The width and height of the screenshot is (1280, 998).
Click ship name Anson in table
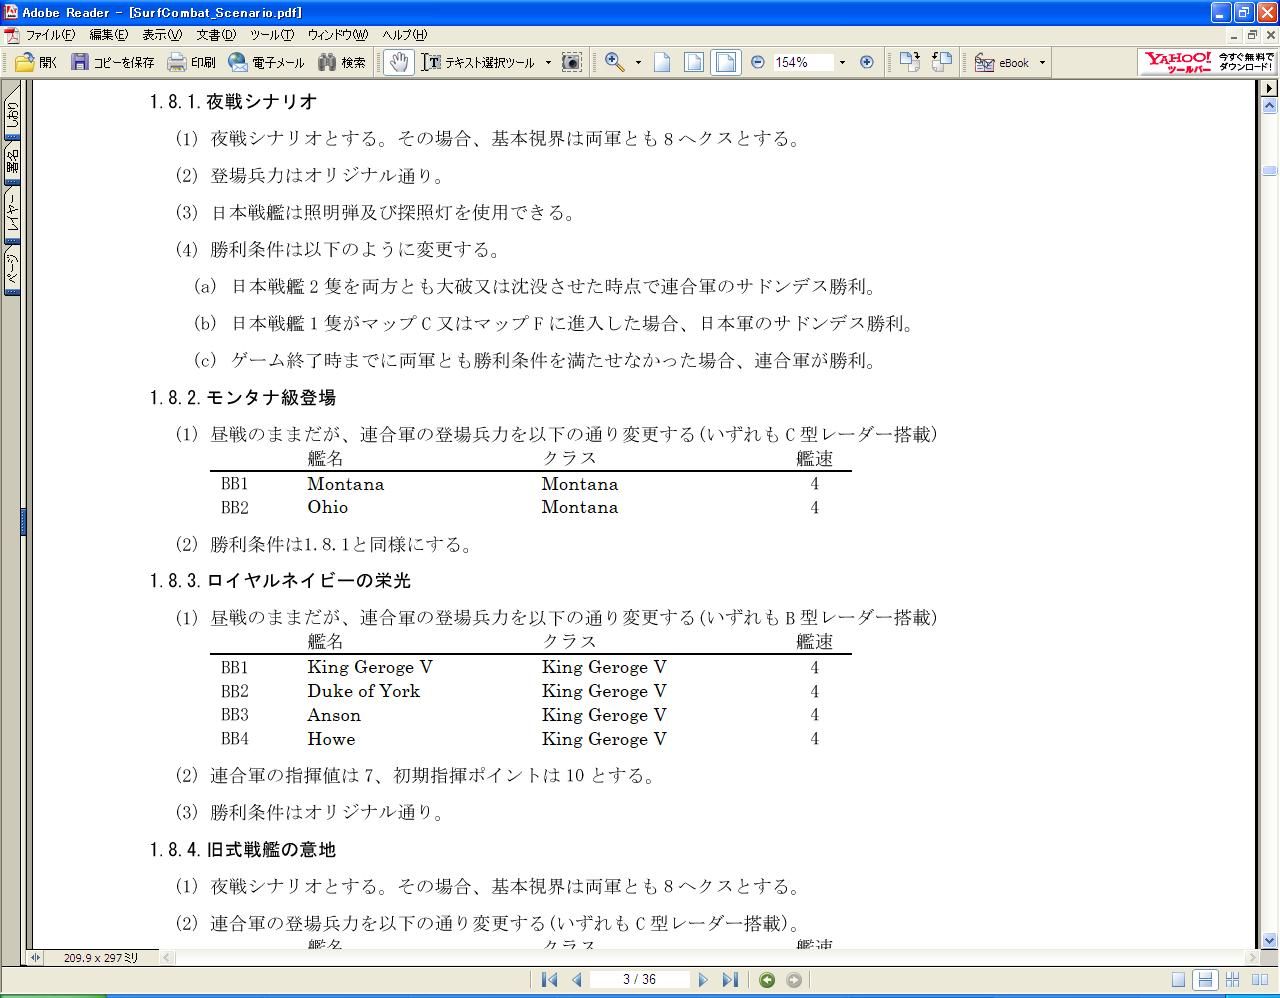[x=334, y=715]
